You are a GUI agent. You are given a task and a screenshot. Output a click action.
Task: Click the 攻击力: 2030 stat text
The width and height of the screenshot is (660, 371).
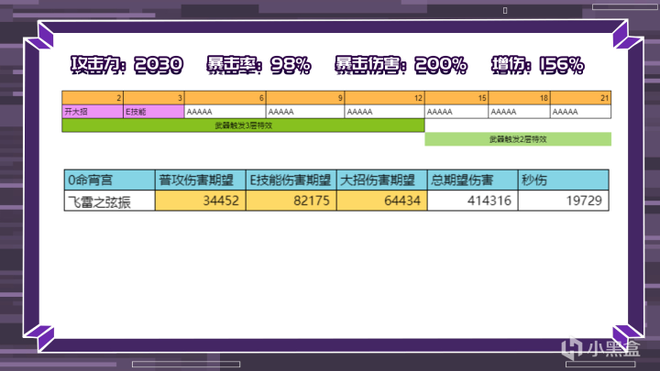pyautogui.click(x=127, y=65)
